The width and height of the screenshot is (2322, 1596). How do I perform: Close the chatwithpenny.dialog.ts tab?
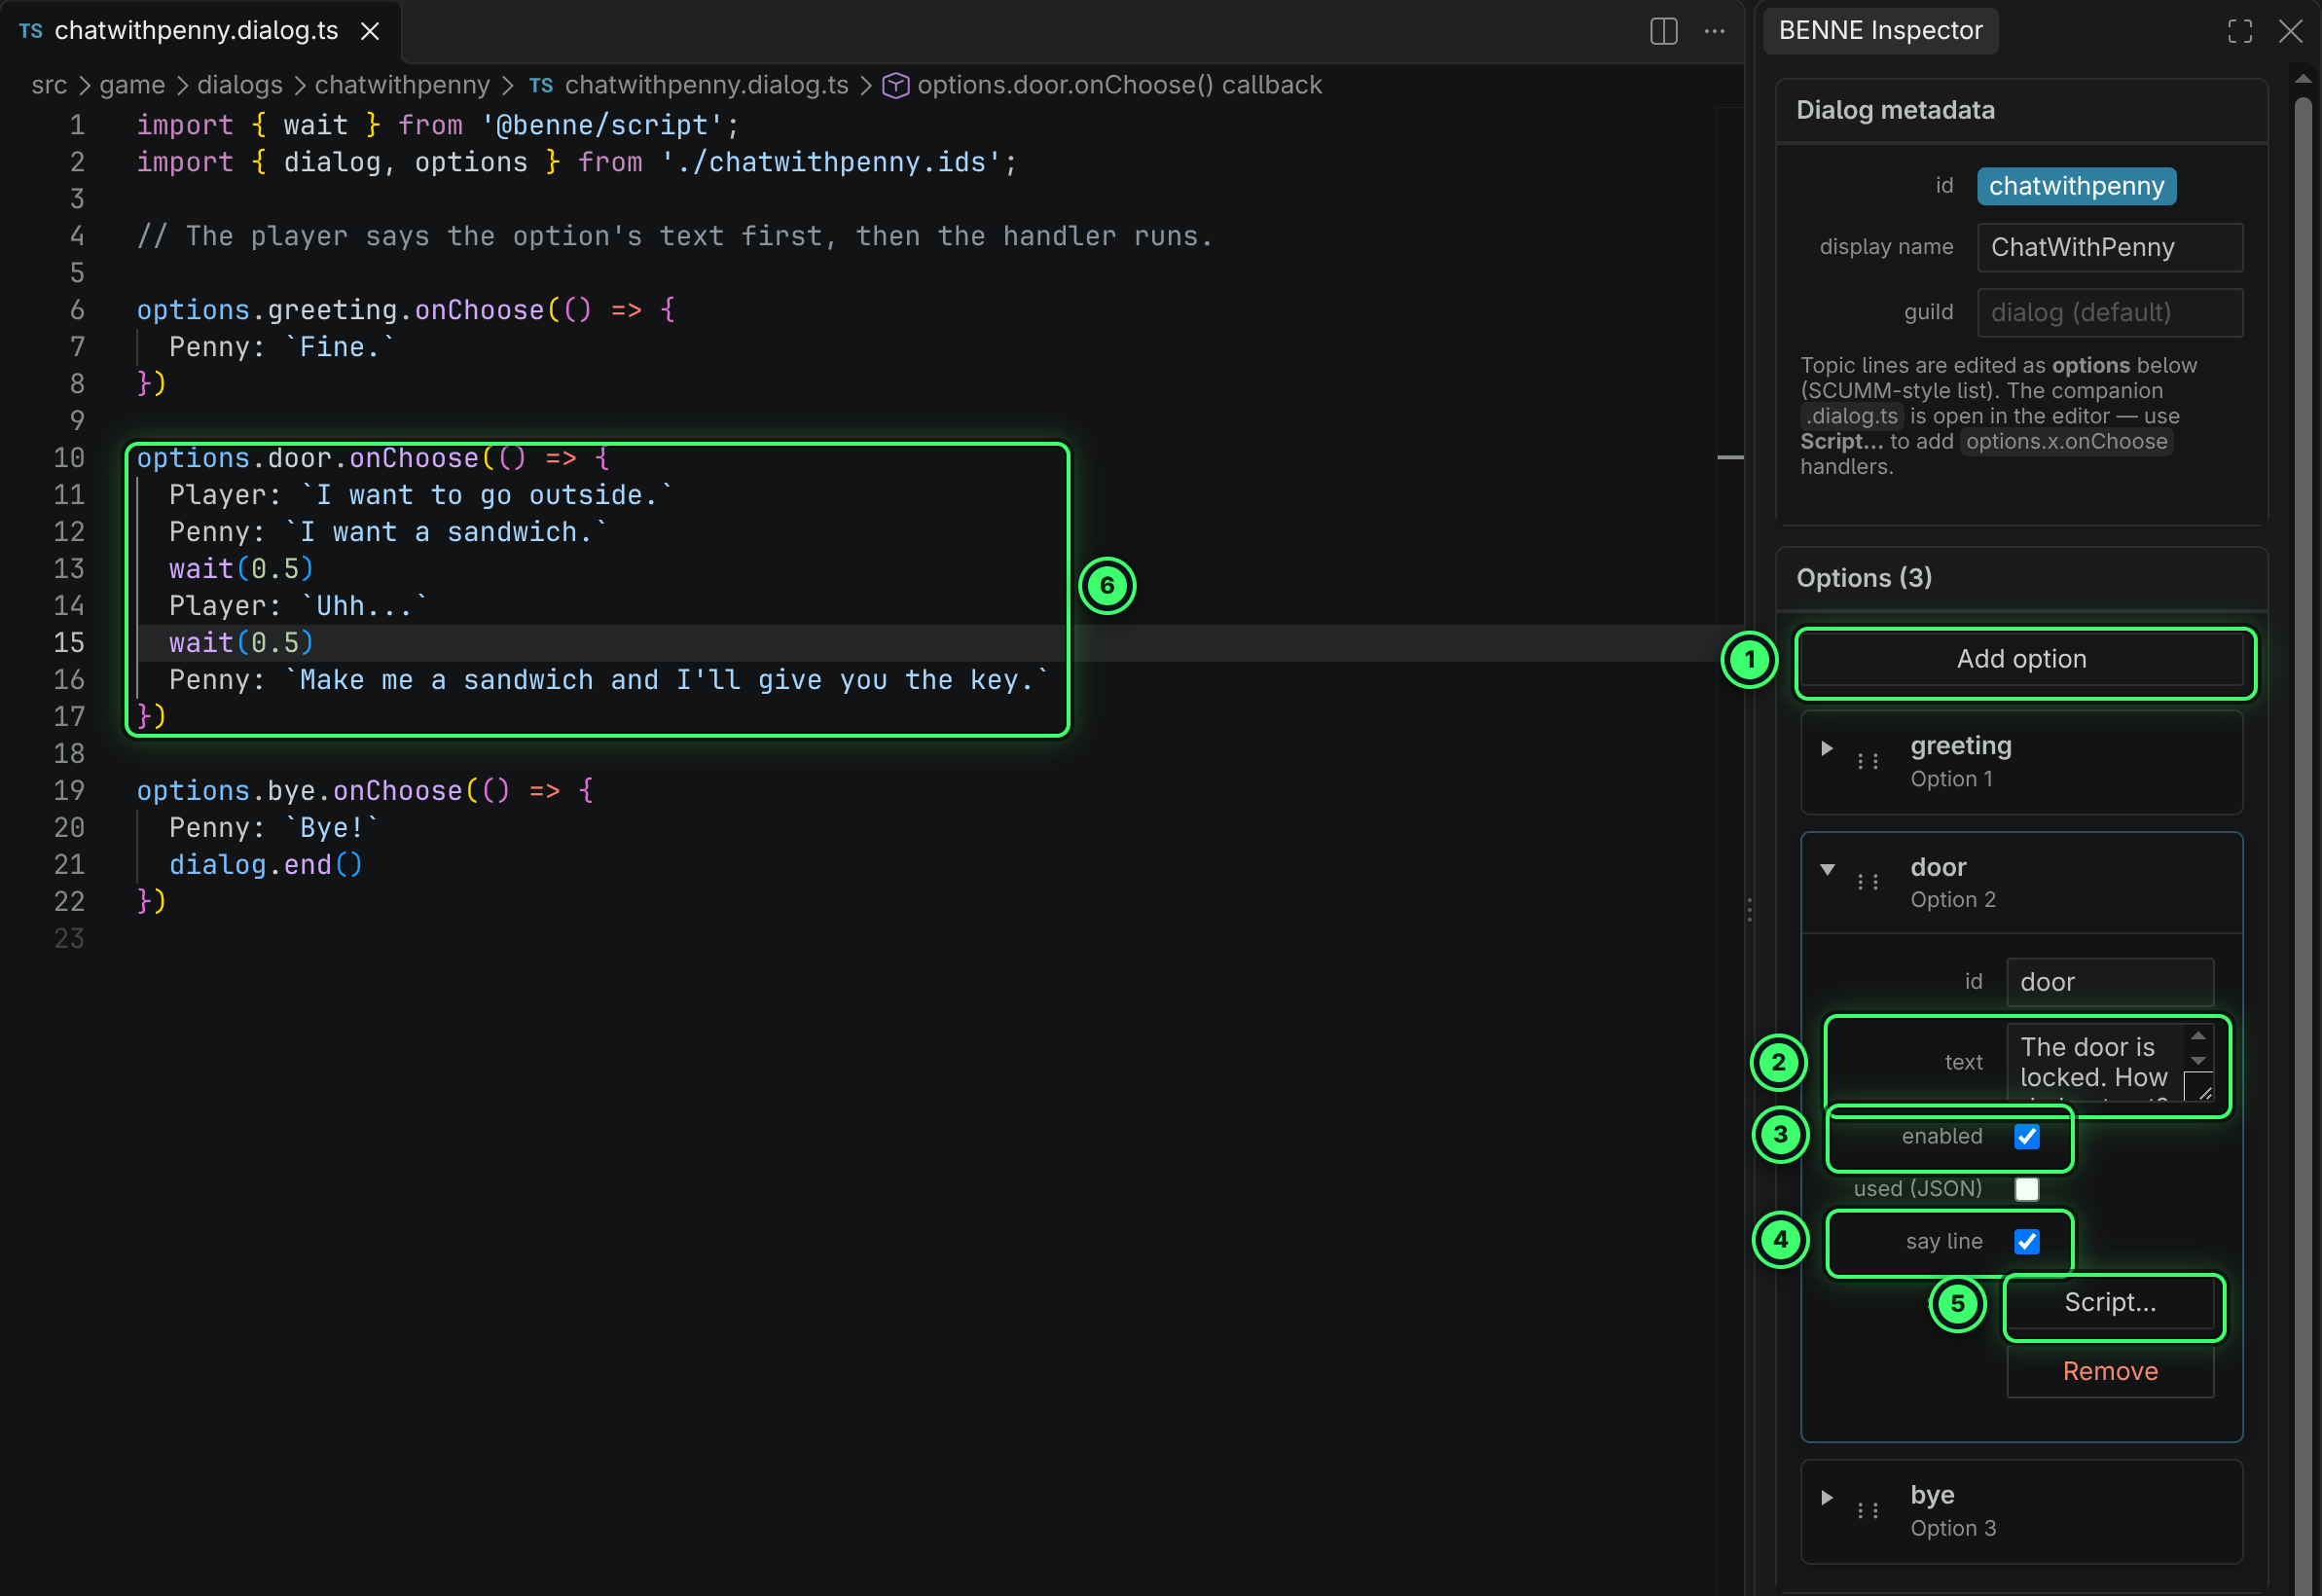[370, 31]
